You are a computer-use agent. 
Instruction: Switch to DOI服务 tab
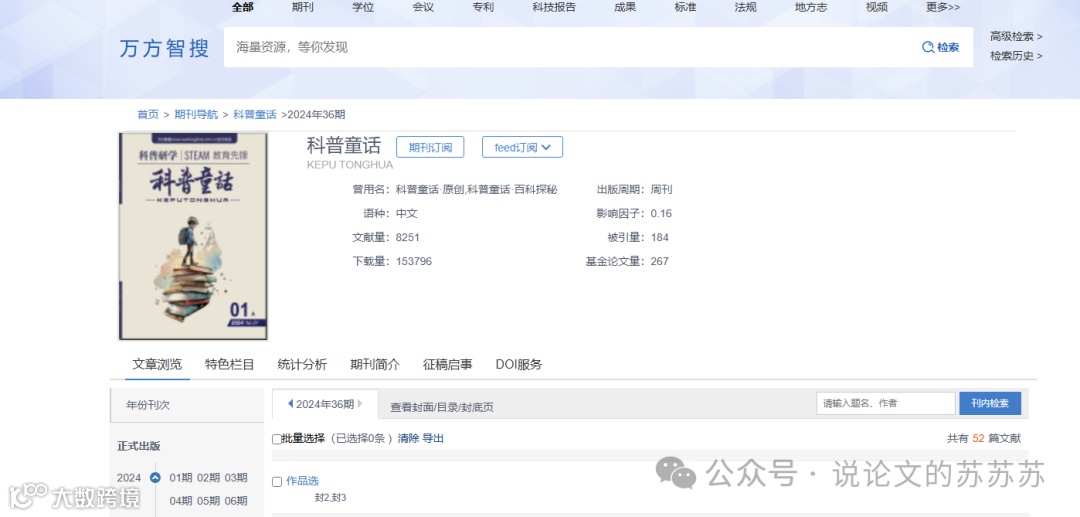[519, 364]
